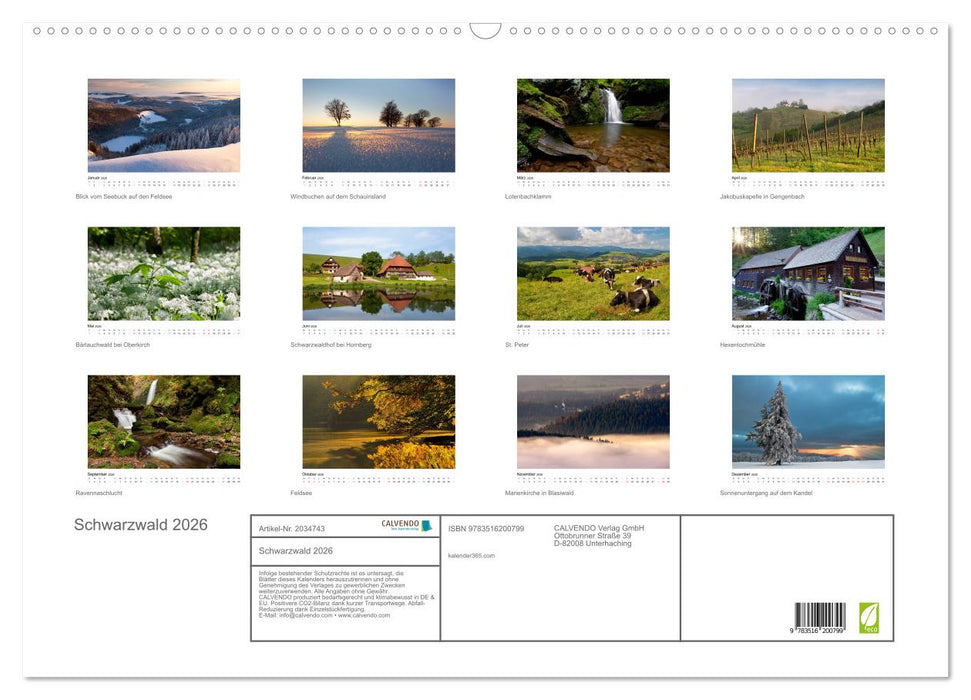Screen dimensions: 971x700
Task: Open the Bärlauchwald bei Oberkirch photo
Action: [164, 274]
